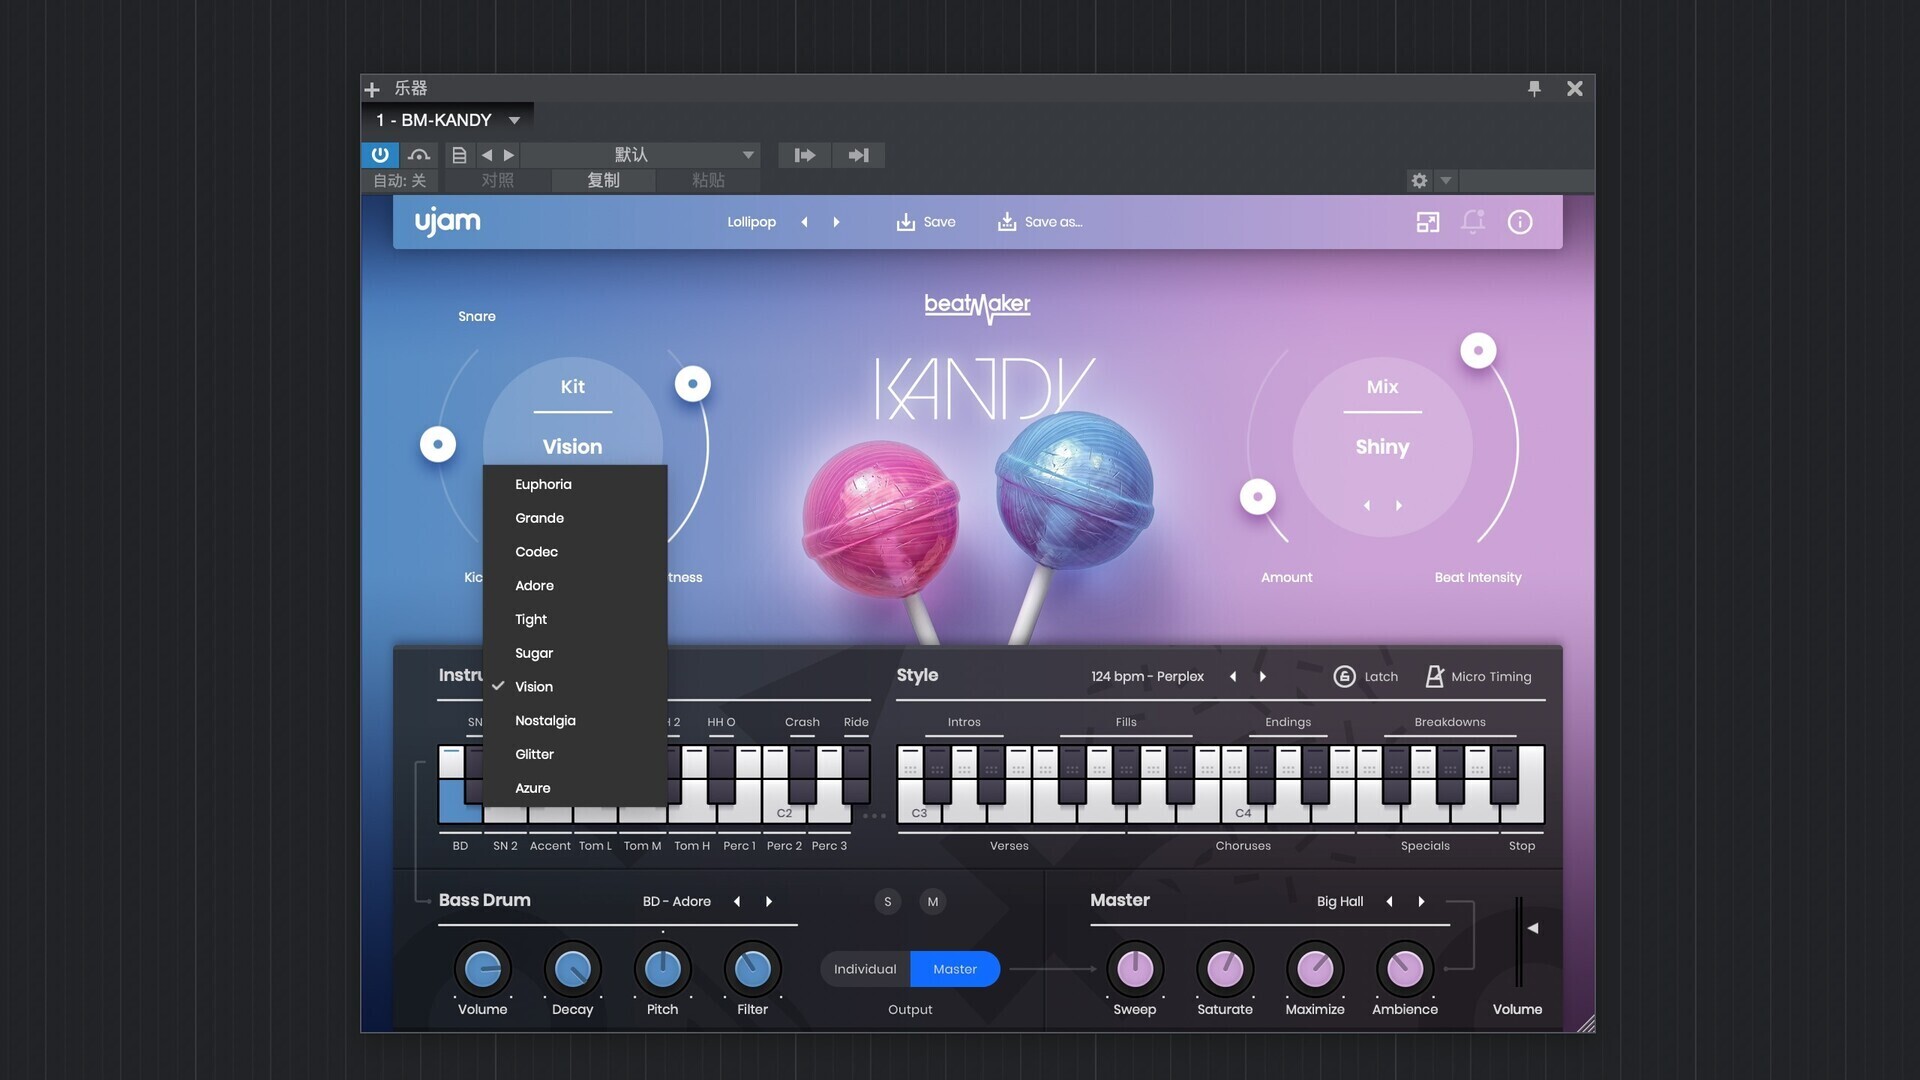Go to previous style before 124 bpm - Perplex

(1233, 677)
